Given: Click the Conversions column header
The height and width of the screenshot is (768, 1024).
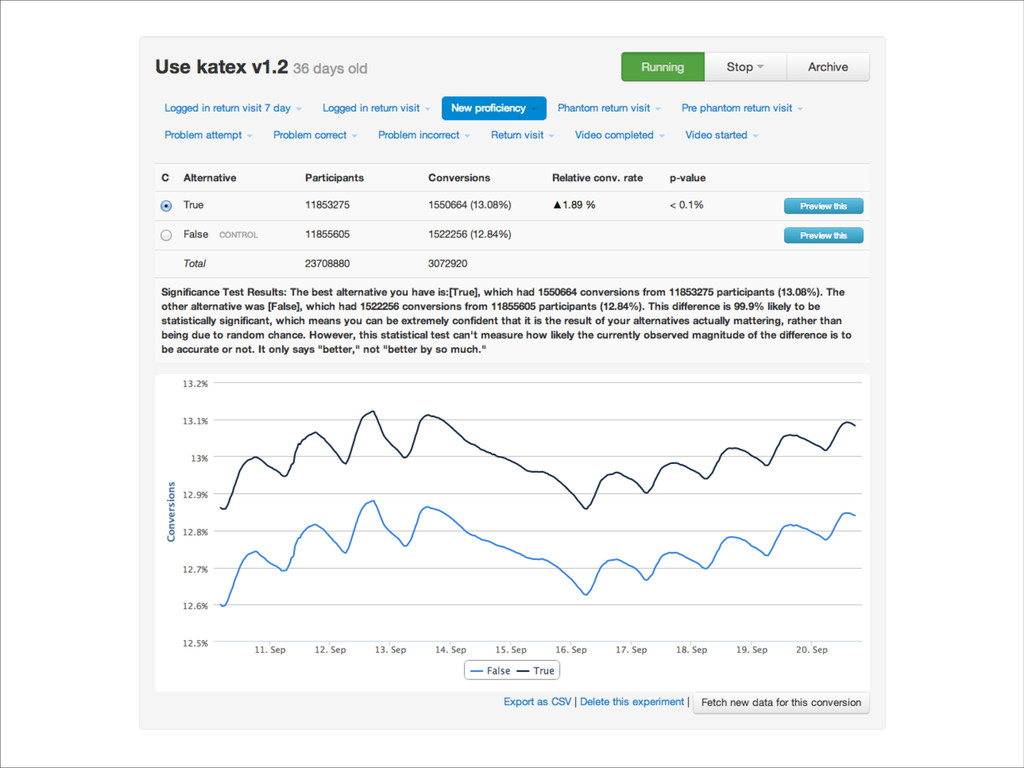Looking at the screenshot, I should pyautogui.click(x=459, y=178).
